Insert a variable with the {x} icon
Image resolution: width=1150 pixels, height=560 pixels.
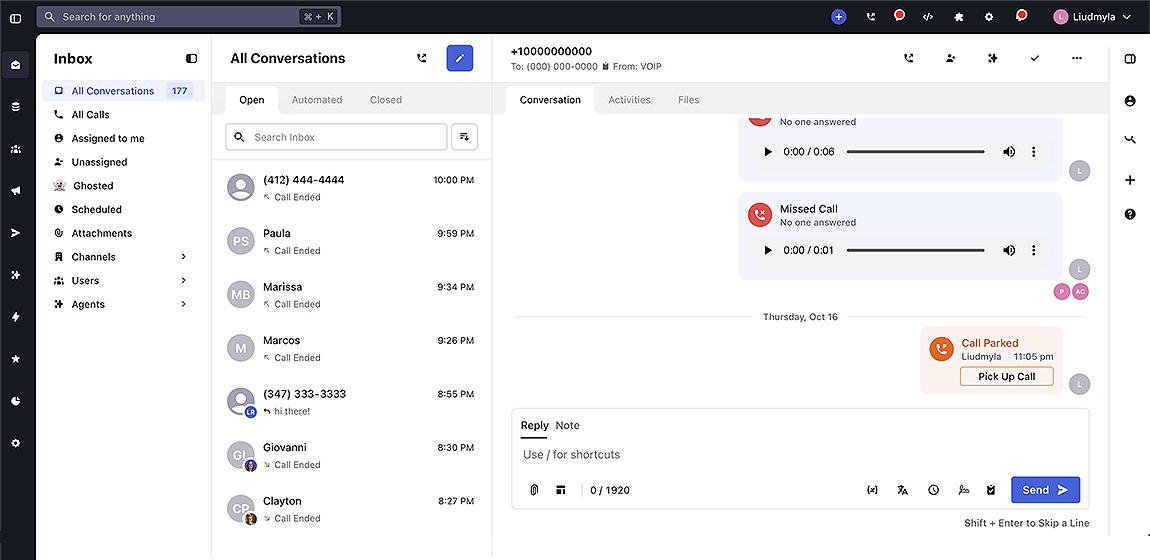(x=872, y=490)
